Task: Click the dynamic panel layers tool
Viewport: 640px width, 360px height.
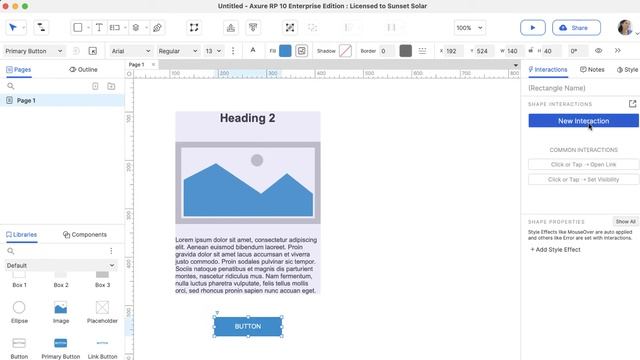Action: (136, 27)
